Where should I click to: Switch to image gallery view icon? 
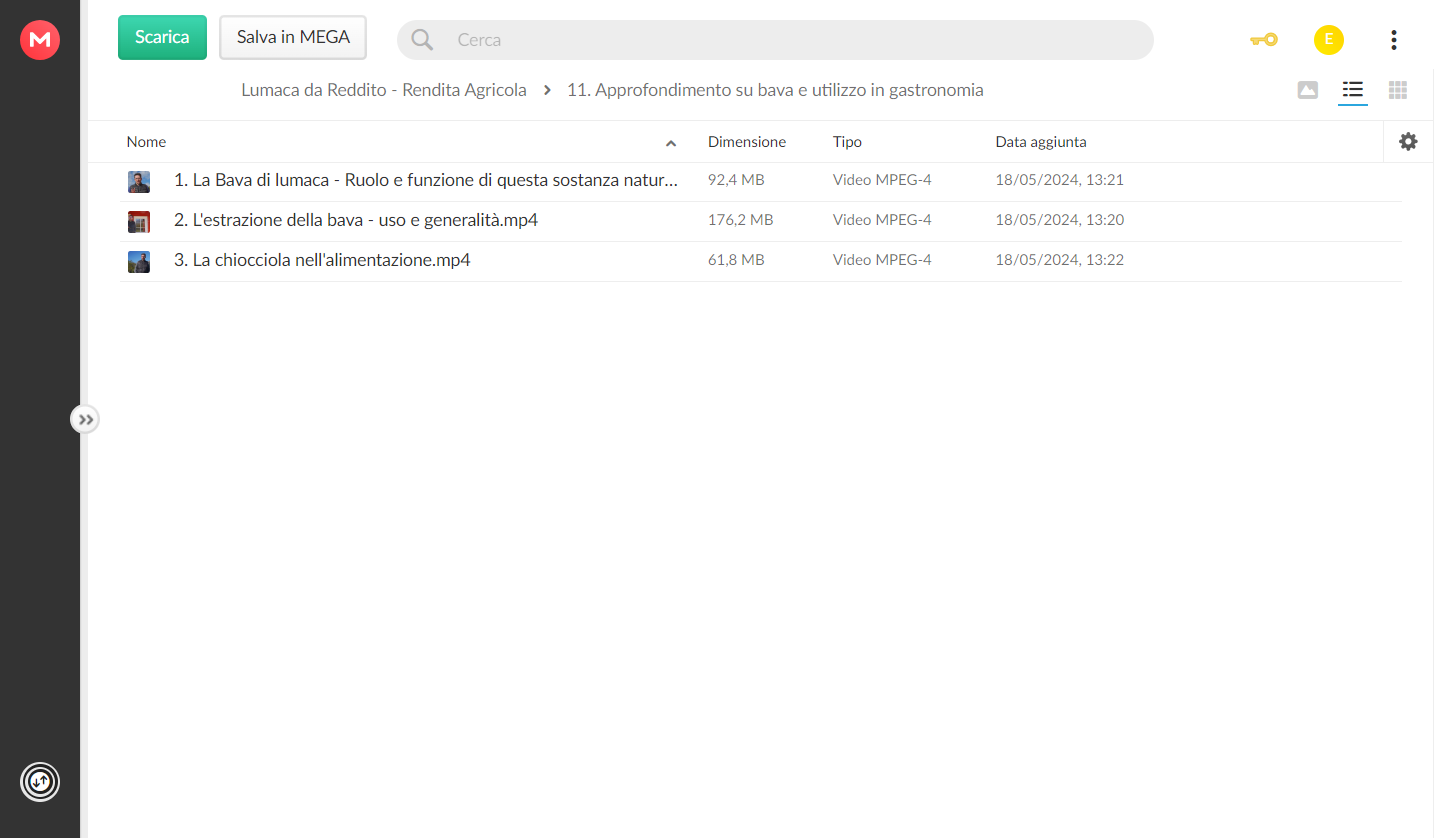tap(1307, 90)
